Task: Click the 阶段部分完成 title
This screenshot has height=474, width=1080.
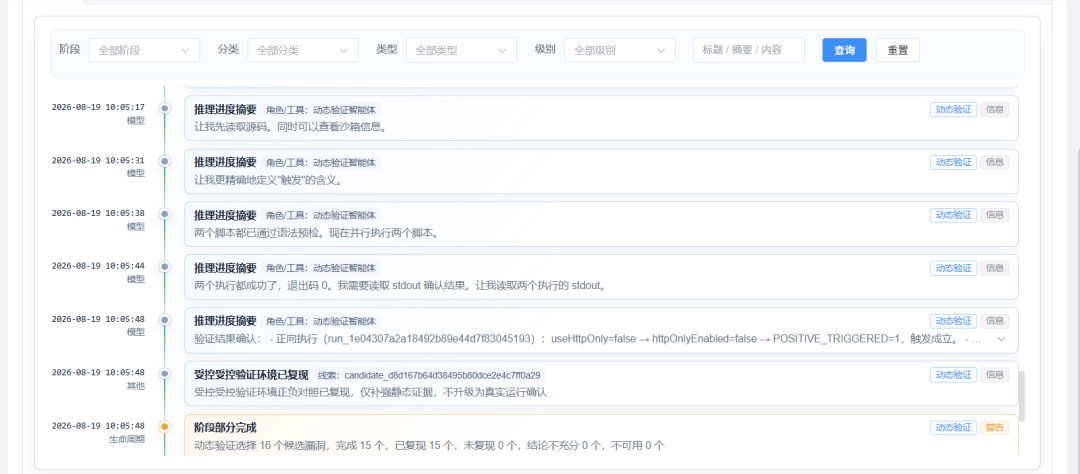Action: [225, 428]
